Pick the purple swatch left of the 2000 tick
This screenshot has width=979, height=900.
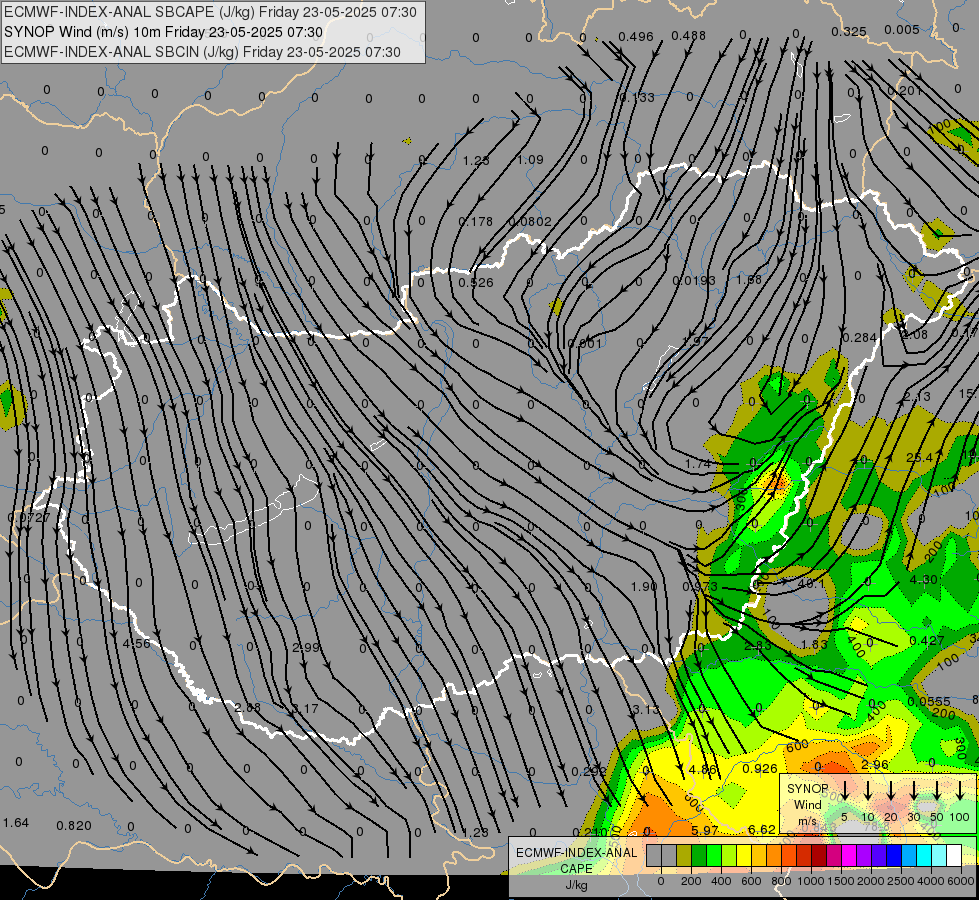click(x=863, y=855)
